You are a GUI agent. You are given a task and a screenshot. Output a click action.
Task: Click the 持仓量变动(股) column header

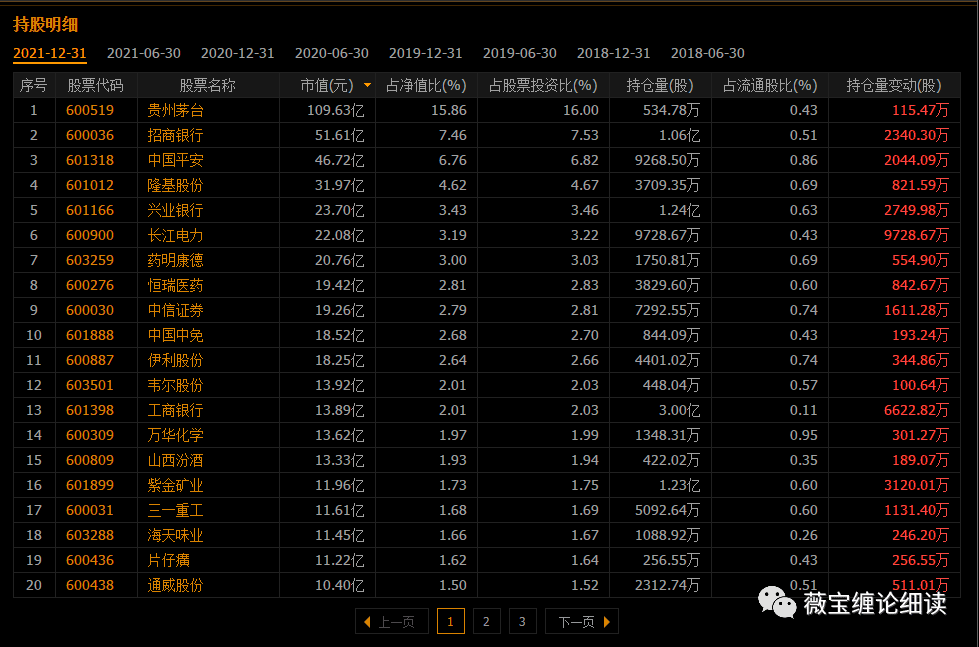pyautogui.click(x=894, y=85)
